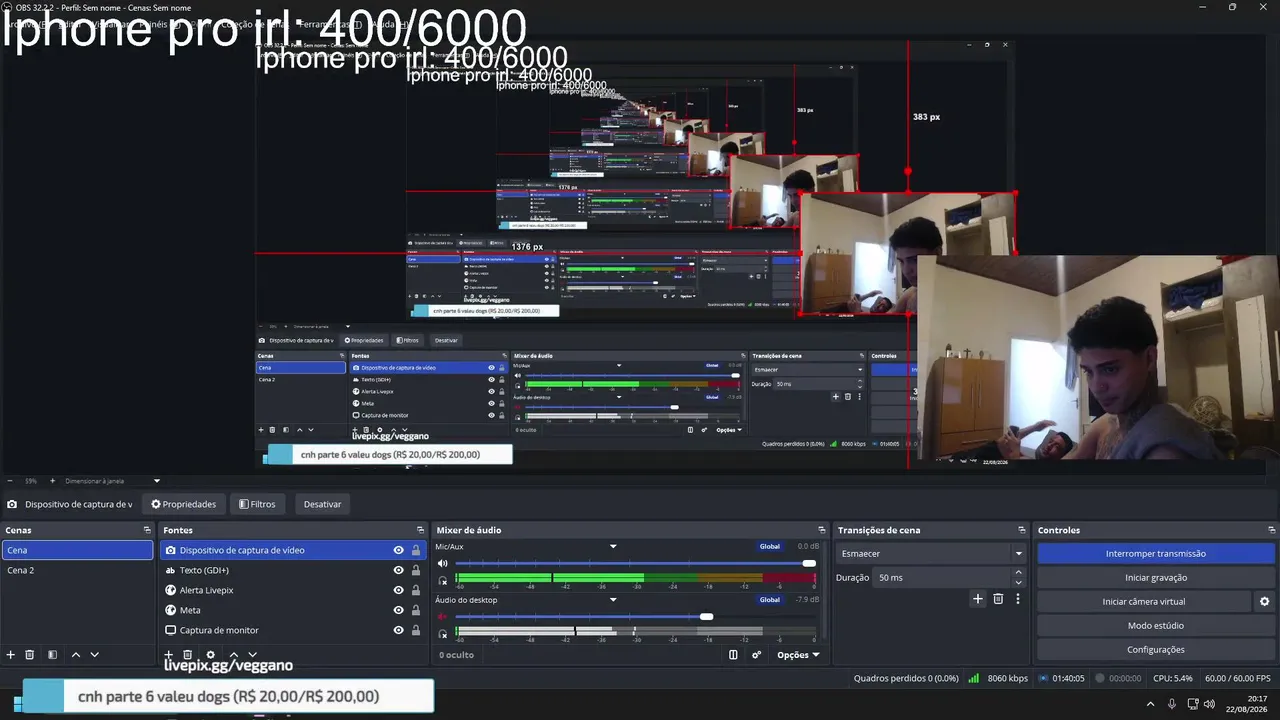Screen dimensions: 1280x720
Task: Expand the Mic/Aux options arrow
Action: click(613, 547)
